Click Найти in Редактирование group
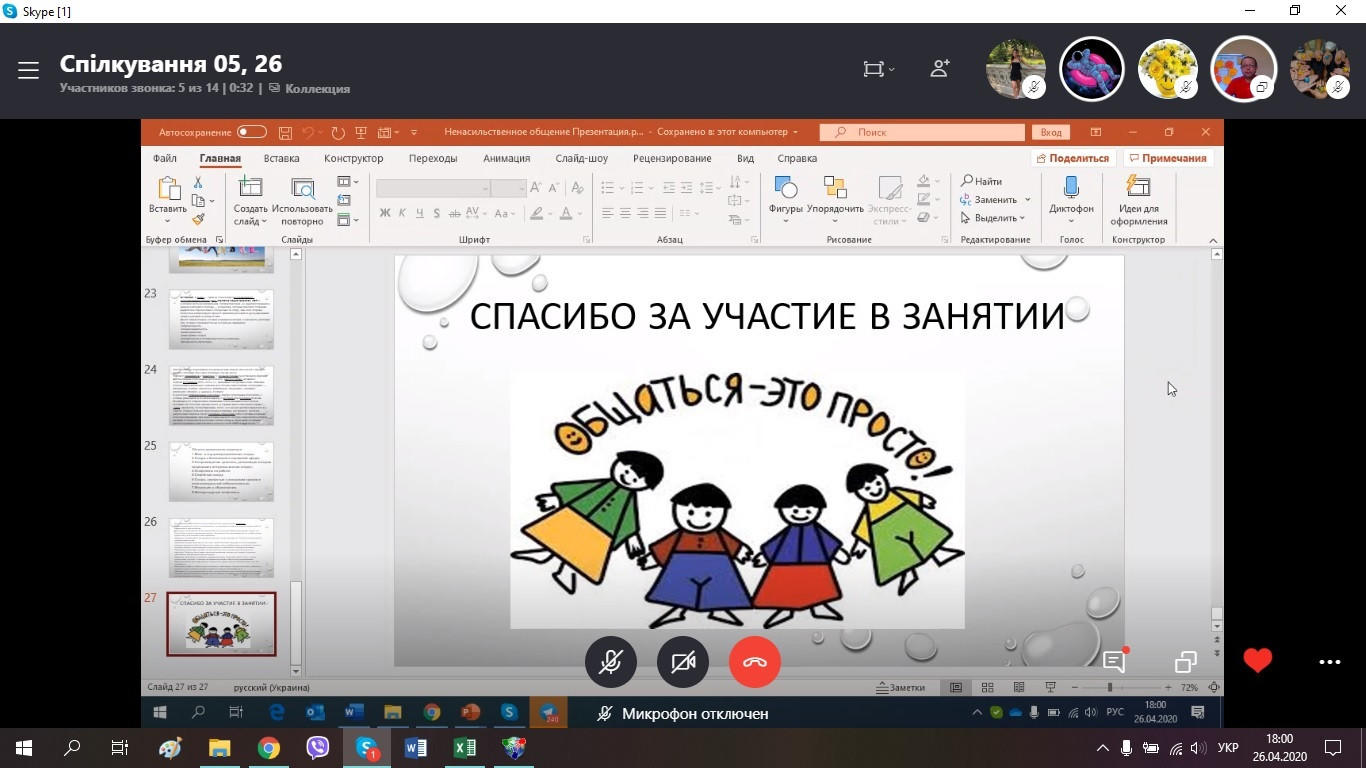The image size is (1366, 768). pyautogui.click(x=982, y=181)
